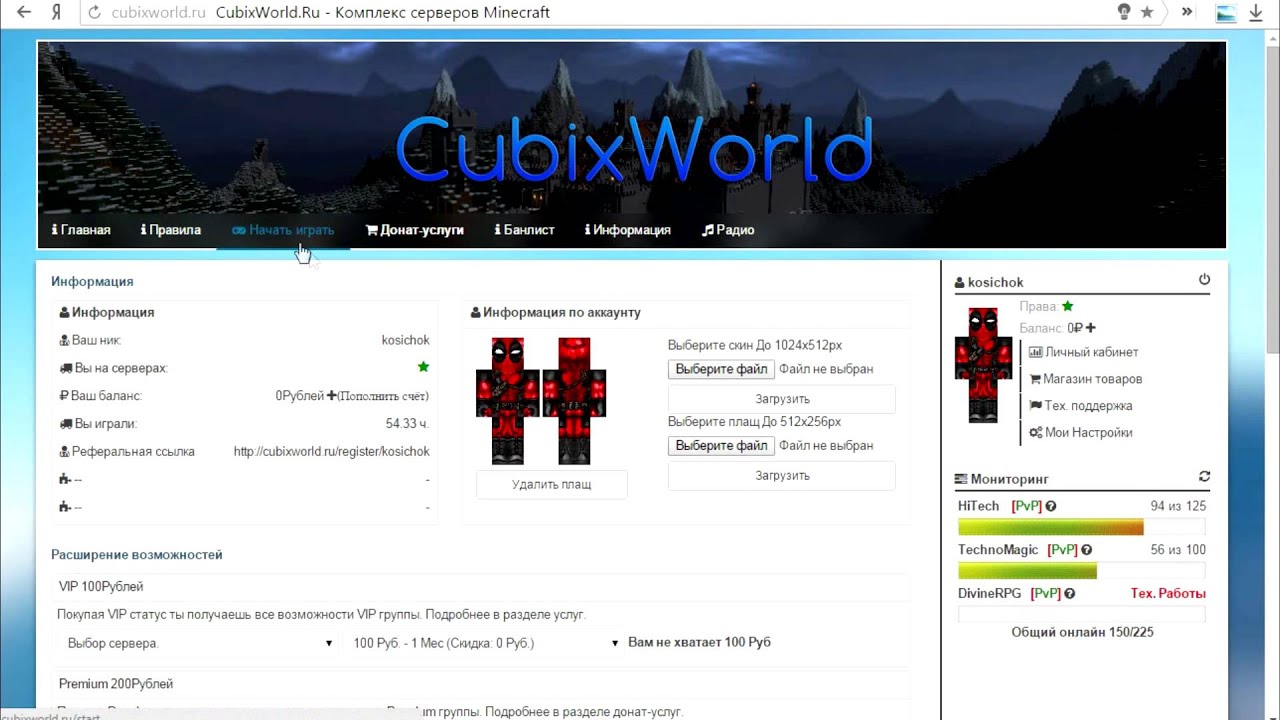Viewport: 1280px width, 720px height.
Task: Open Начать играть in the navigation bar
Action: point(283,230)
